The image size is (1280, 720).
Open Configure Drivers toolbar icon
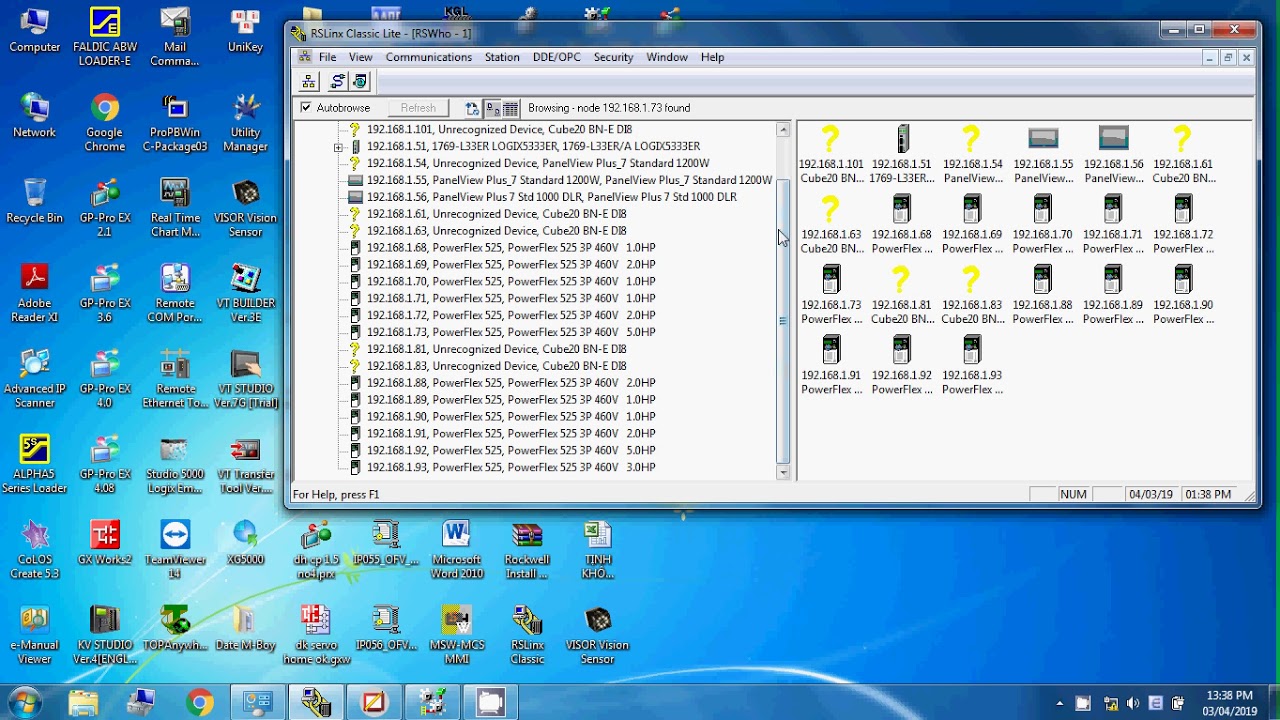(337, 82)
